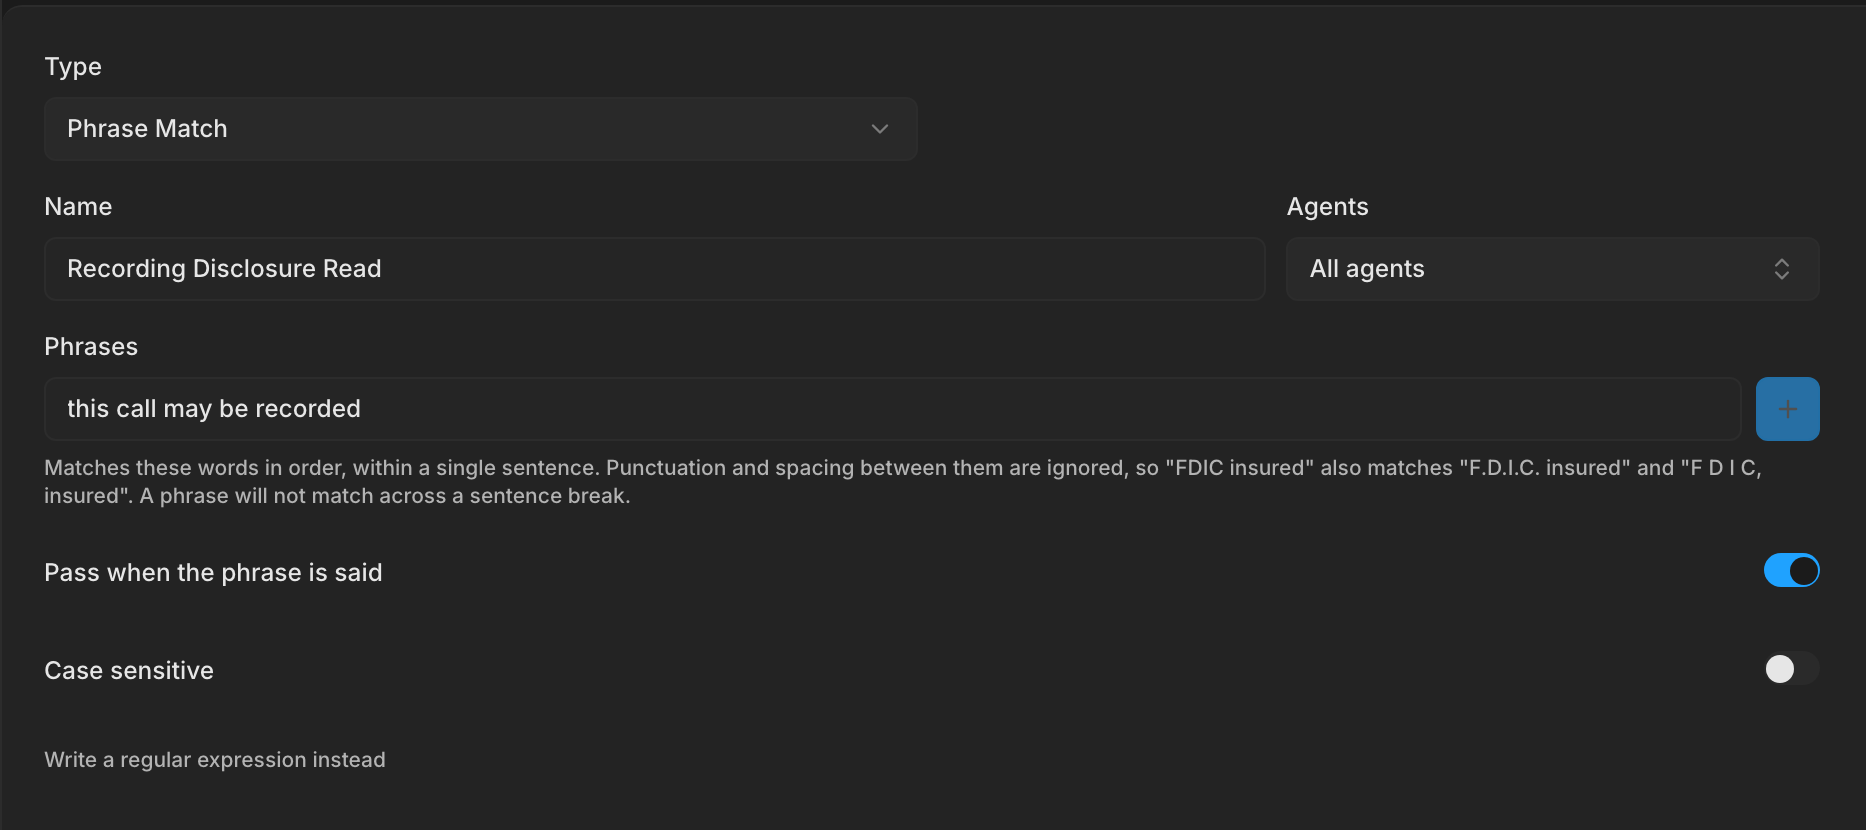1866x830 pixels.
Task: Enable the Case sensitive switch
Action: 1791,669
